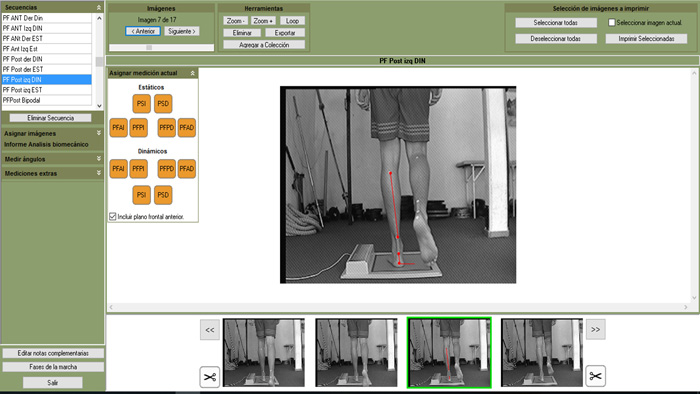Screen dimensions: 700x394
Task: Assign dynamic PFAI measurement under Dinámicos
Action: click(118, 169)
